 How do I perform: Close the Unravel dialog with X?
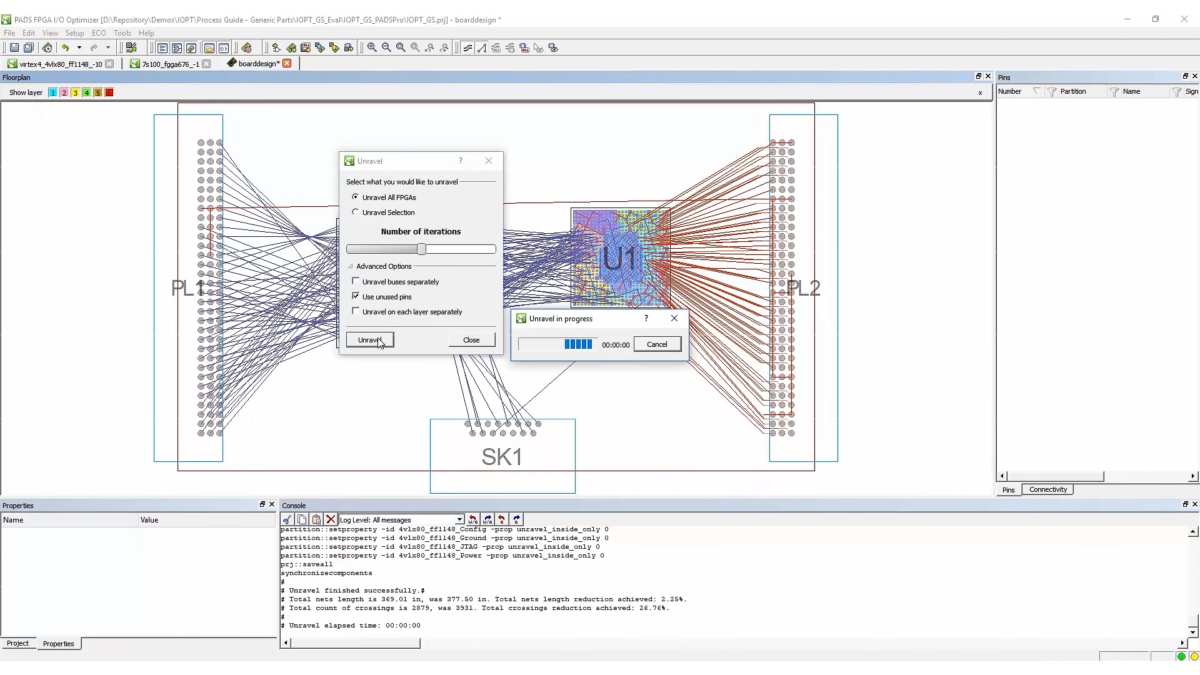(489, 161)
